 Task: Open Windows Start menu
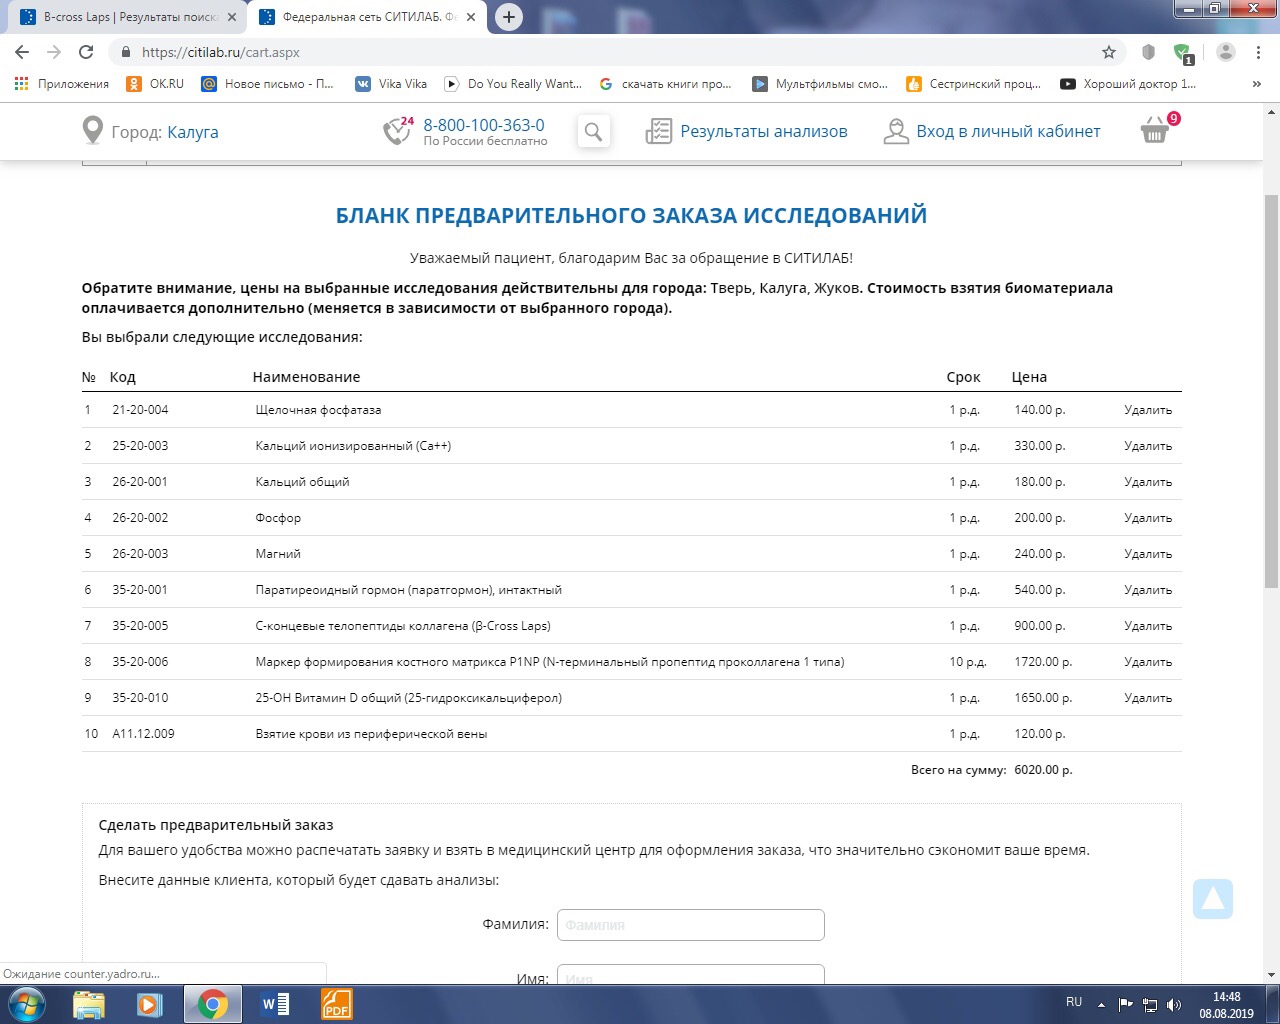click(x=27, y=1004)
